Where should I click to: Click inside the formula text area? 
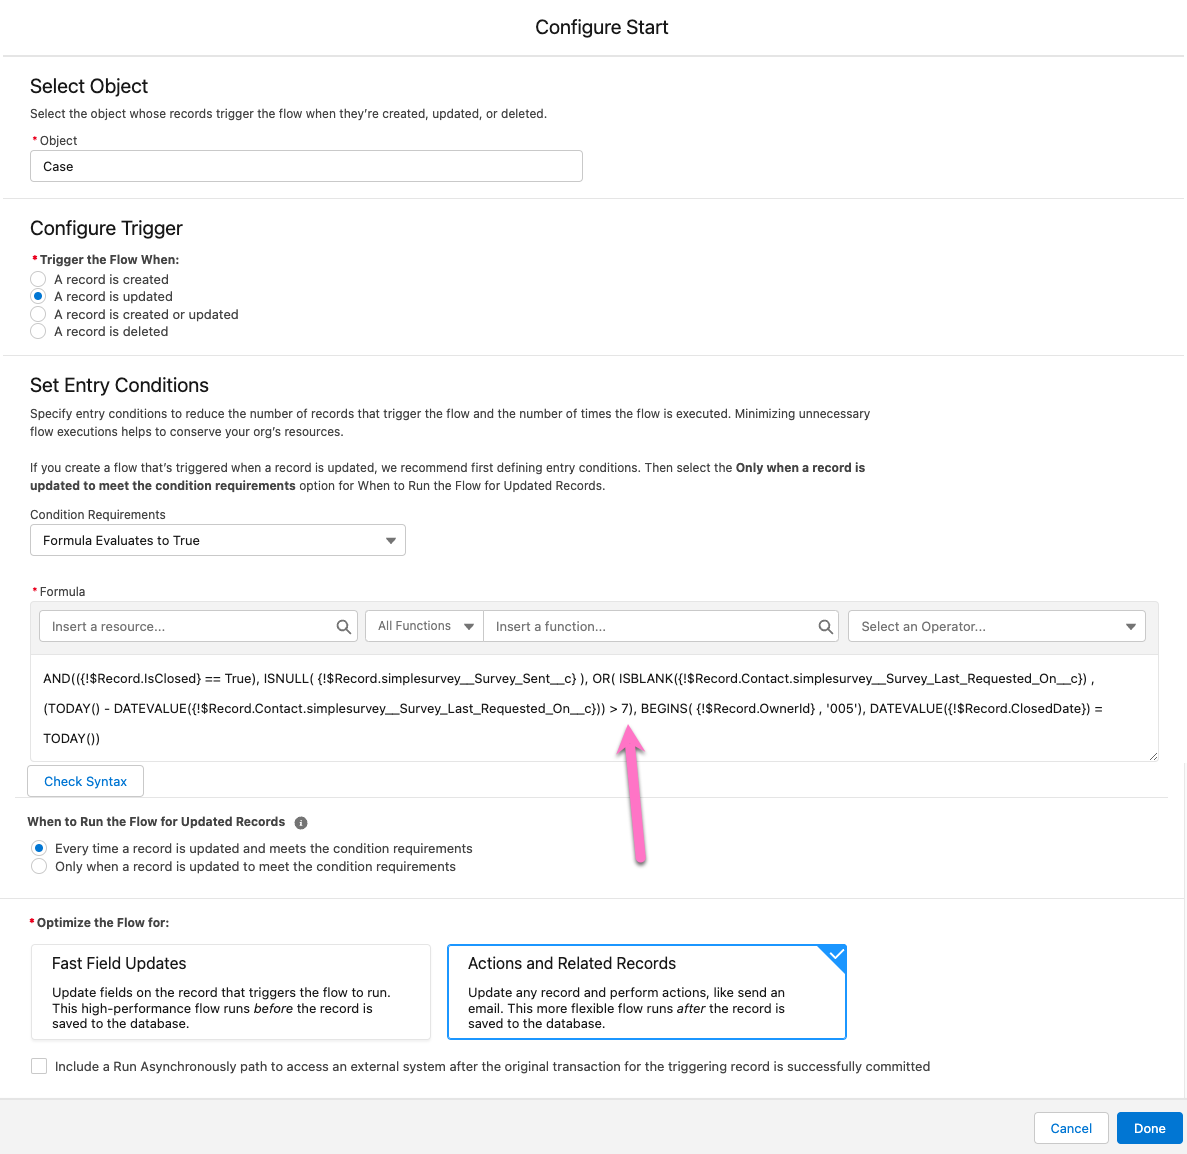pos(594,708)
